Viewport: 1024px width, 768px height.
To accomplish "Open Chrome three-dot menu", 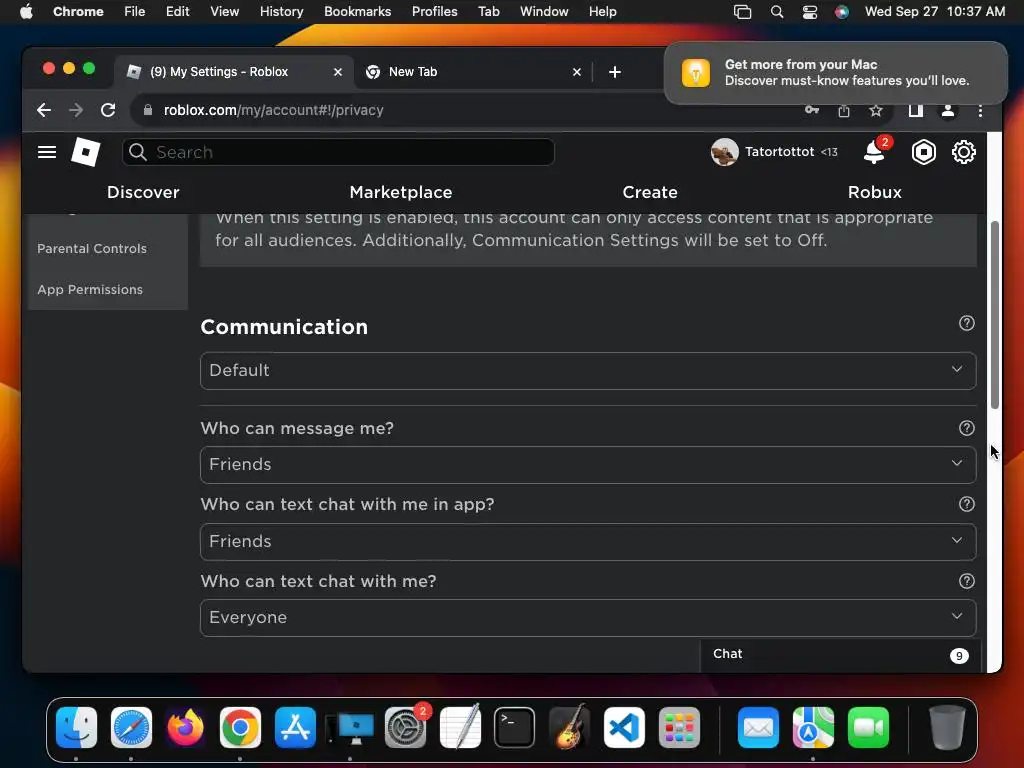I will pos(980,111).
